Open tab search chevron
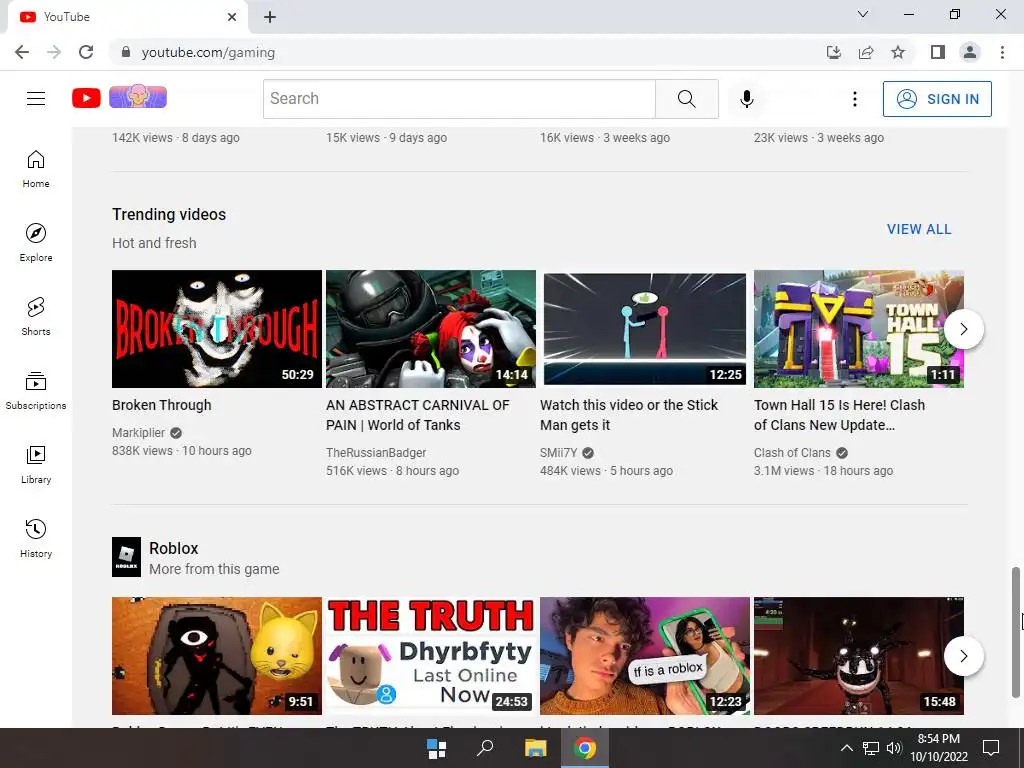The height and width of the screenshot is (768, 1024). (x=863, y=14)
